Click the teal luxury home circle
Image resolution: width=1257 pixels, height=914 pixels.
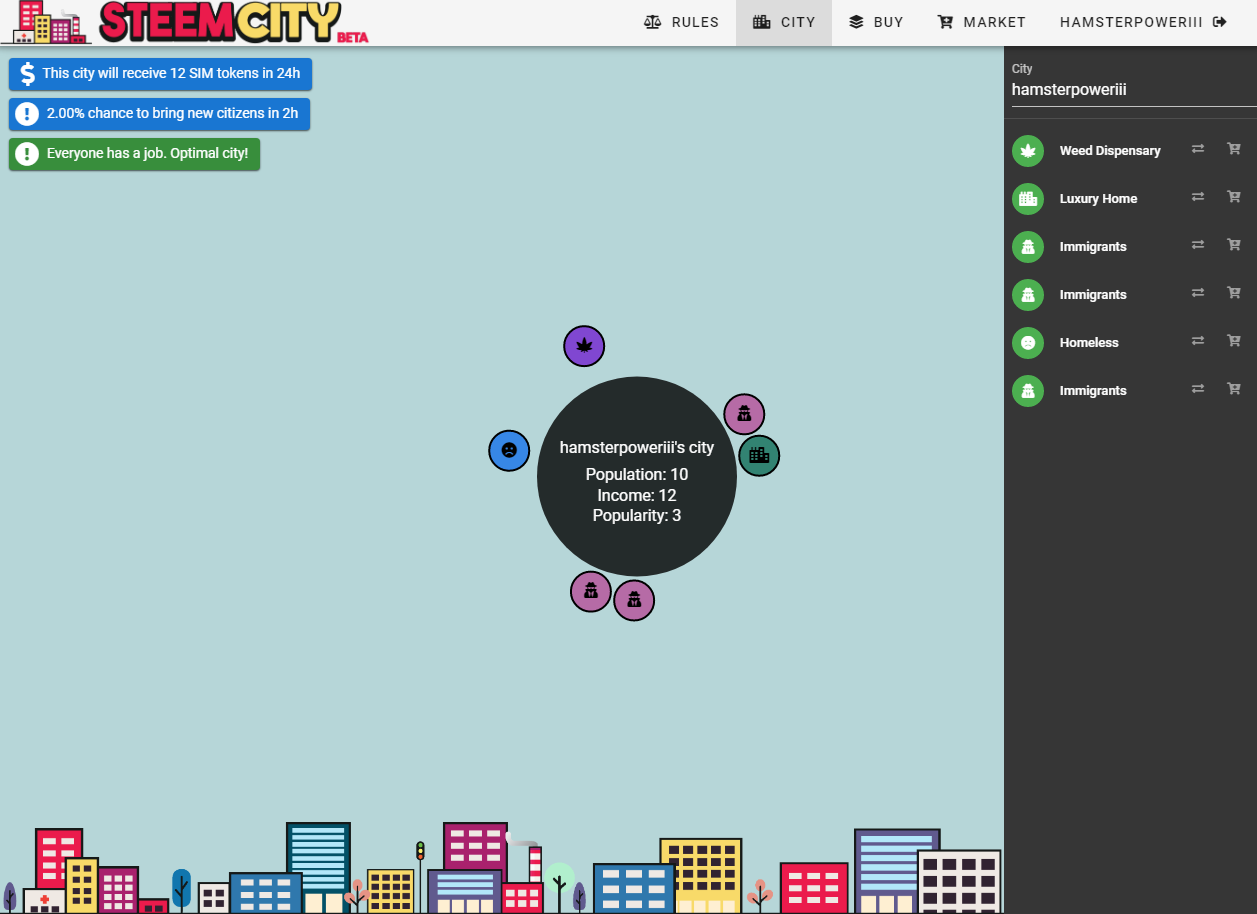click(759, 456)
